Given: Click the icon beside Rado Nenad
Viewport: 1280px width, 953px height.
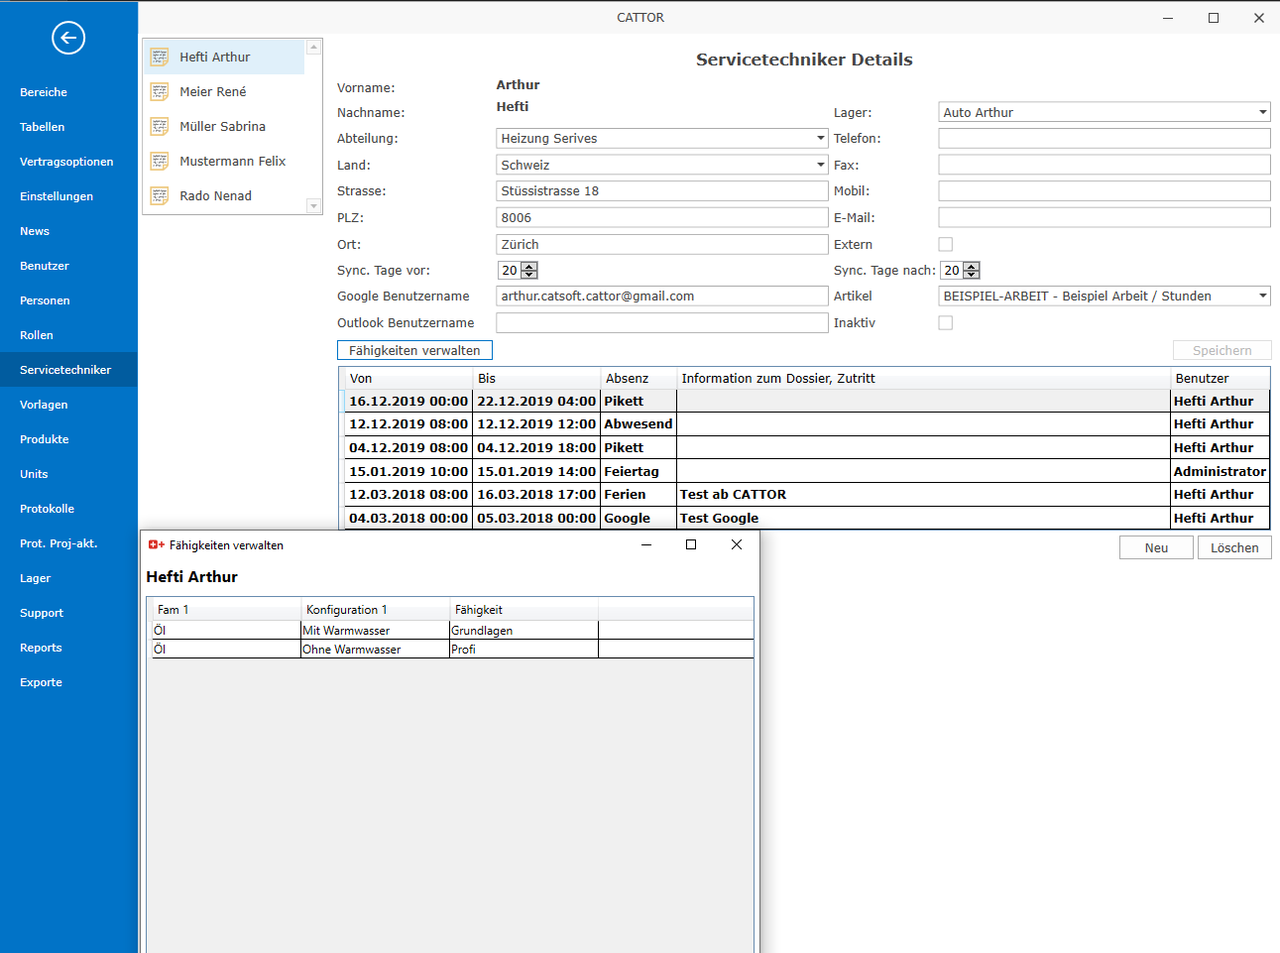Looking at the screenshot, I should 160,196.
